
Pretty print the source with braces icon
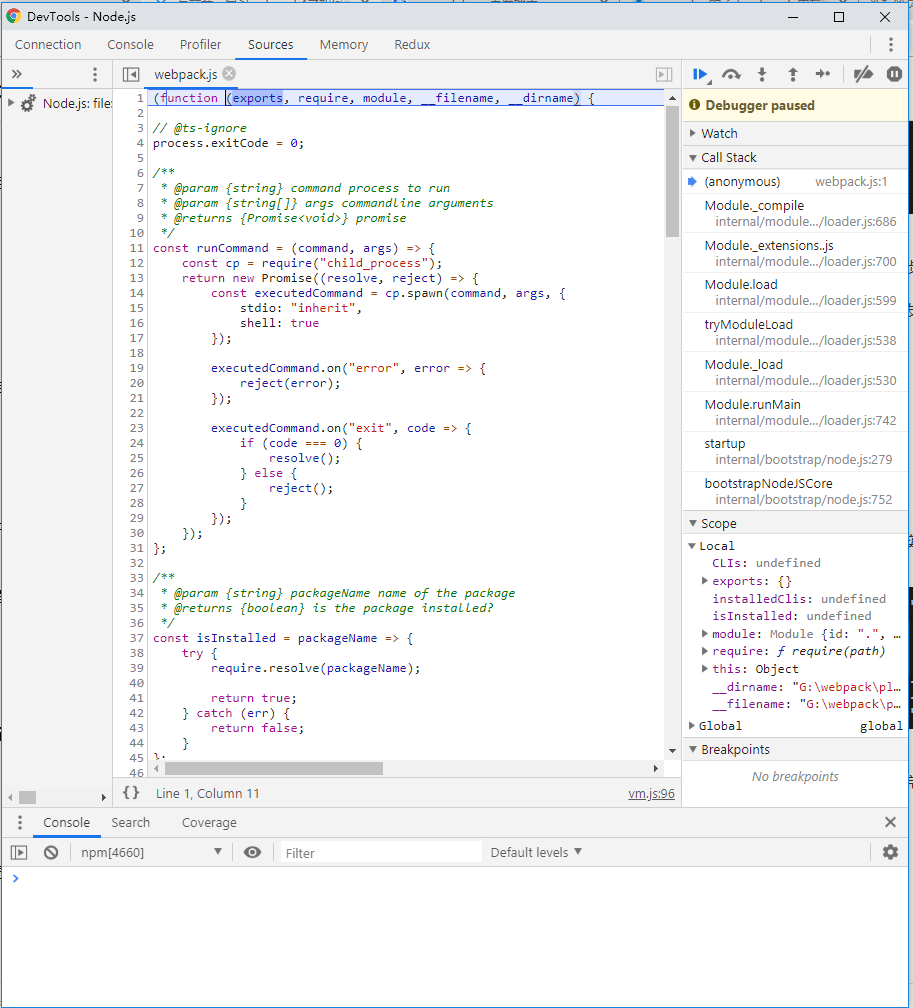coord(131,793)
